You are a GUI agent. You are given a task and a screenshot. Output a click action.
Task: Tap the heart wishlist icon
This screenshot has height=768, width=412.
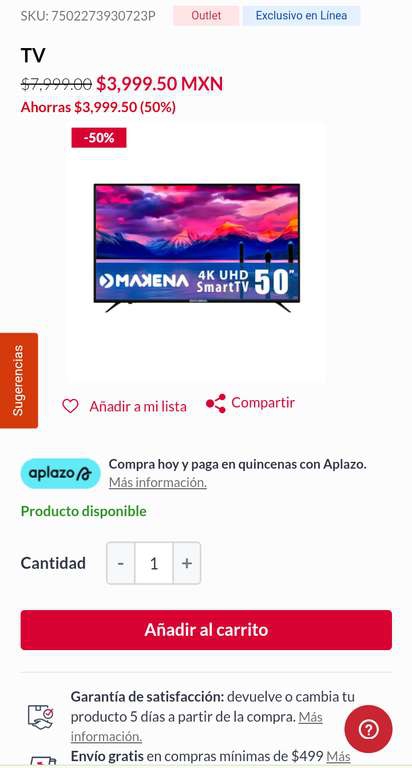coord(70,406)
